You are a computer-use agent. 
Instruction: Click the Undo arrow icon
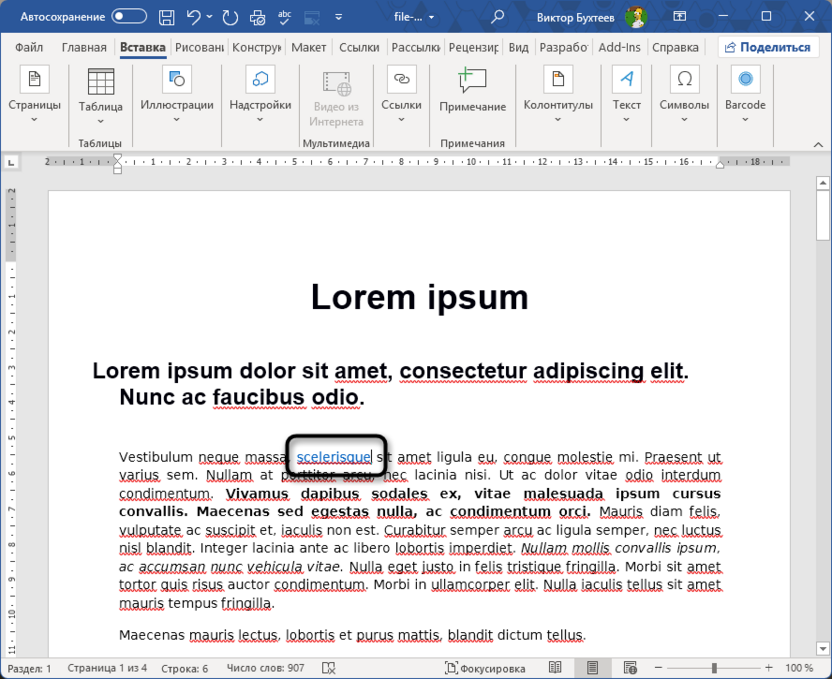[193, 17]
